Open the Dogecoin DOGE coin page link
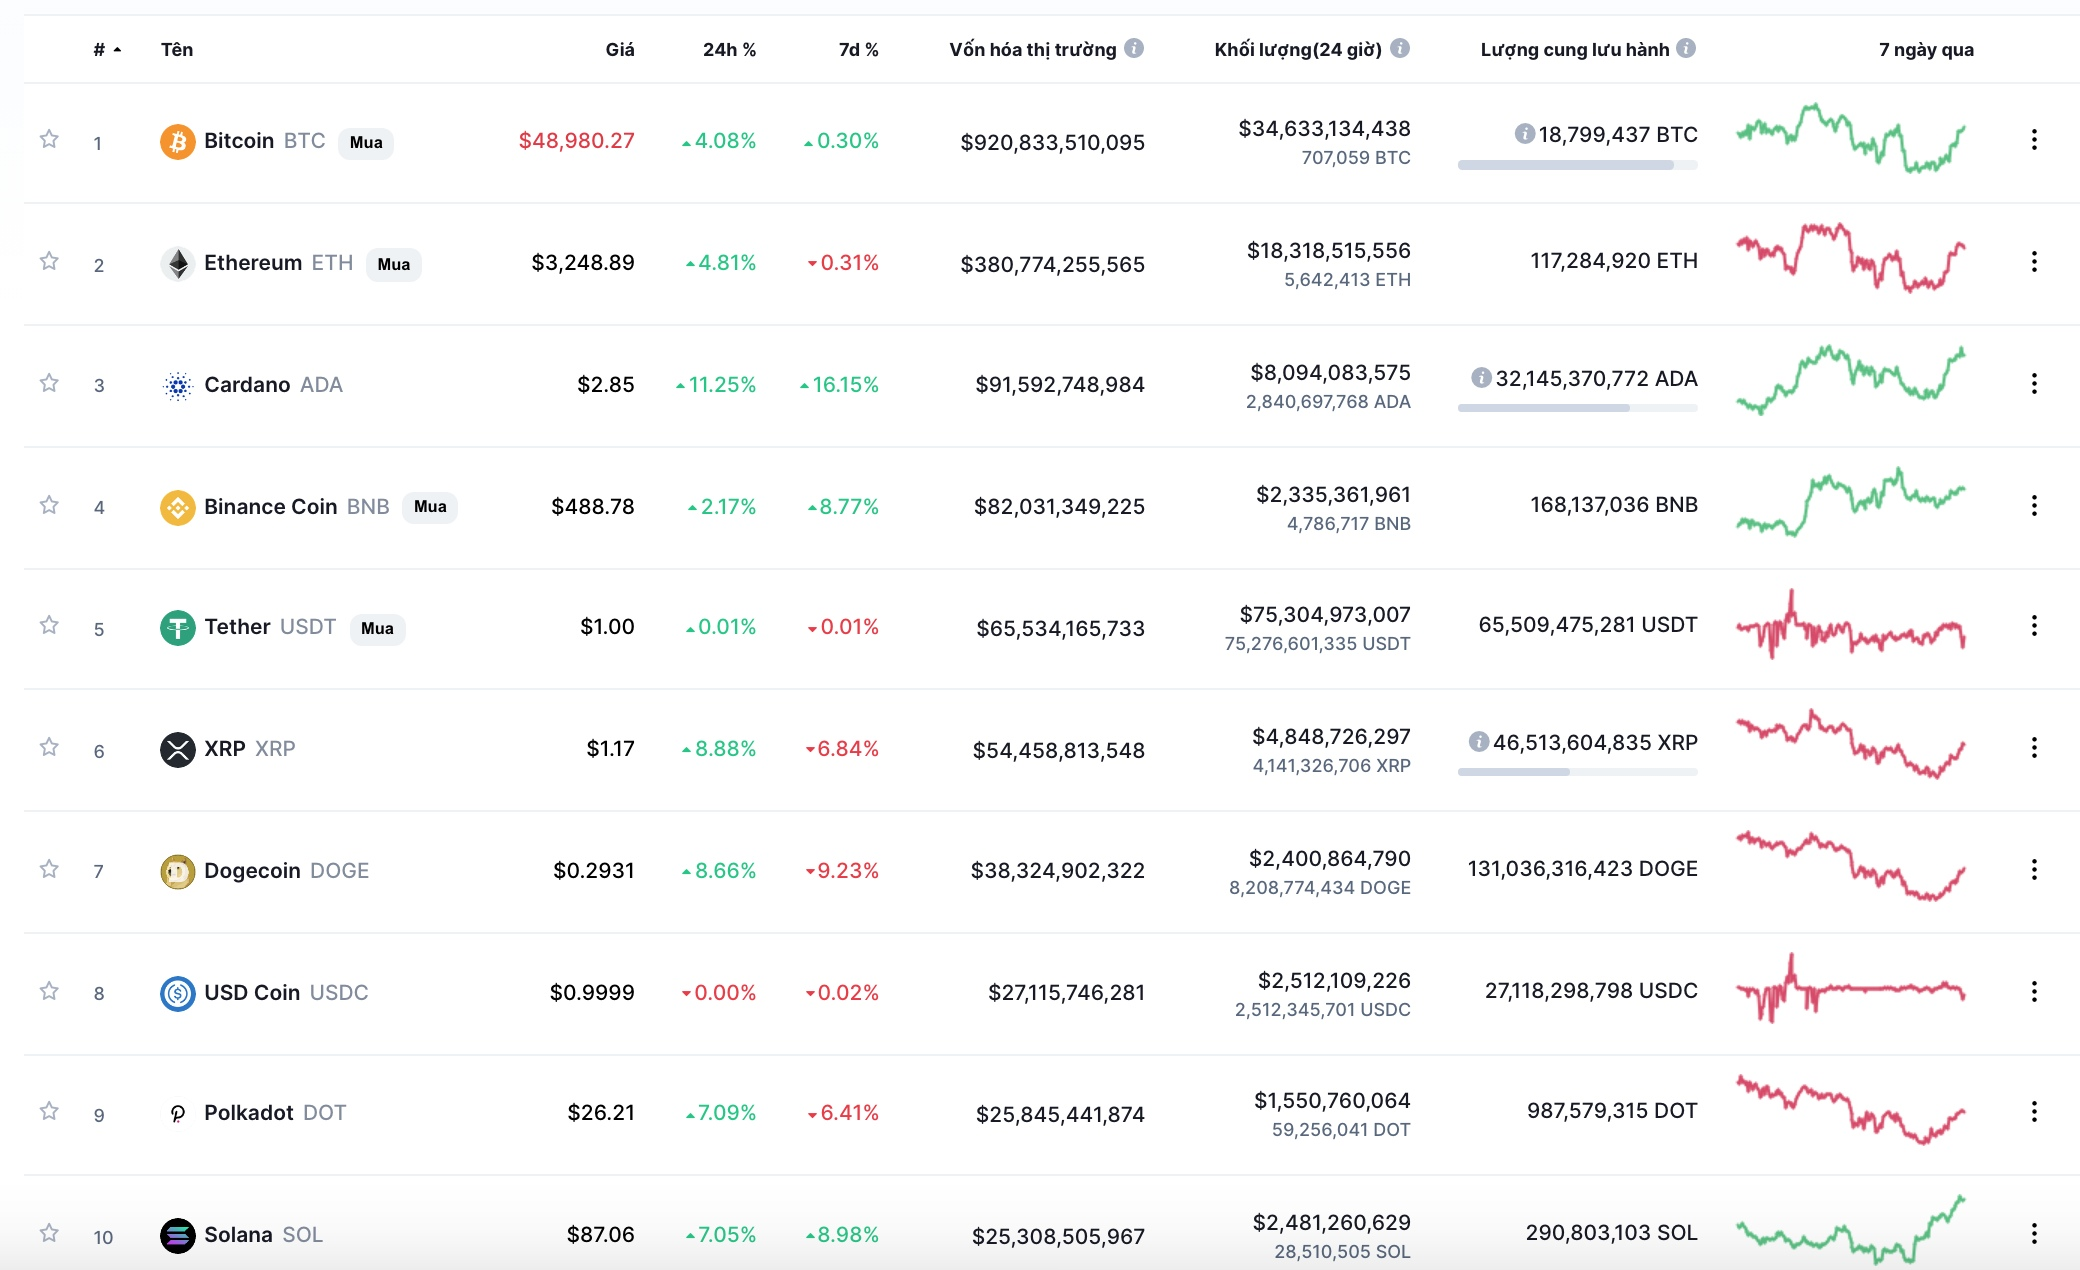Image resolution: width=2080 pixels, height=1270 pixels. tap(286, 871)
